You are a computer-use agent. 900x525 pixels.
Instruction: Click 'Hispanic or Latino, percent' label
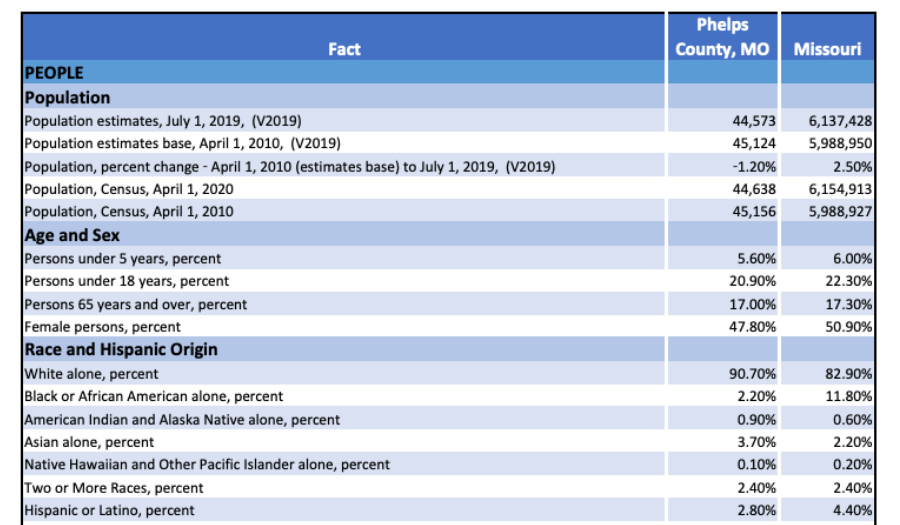click(110, 511)
